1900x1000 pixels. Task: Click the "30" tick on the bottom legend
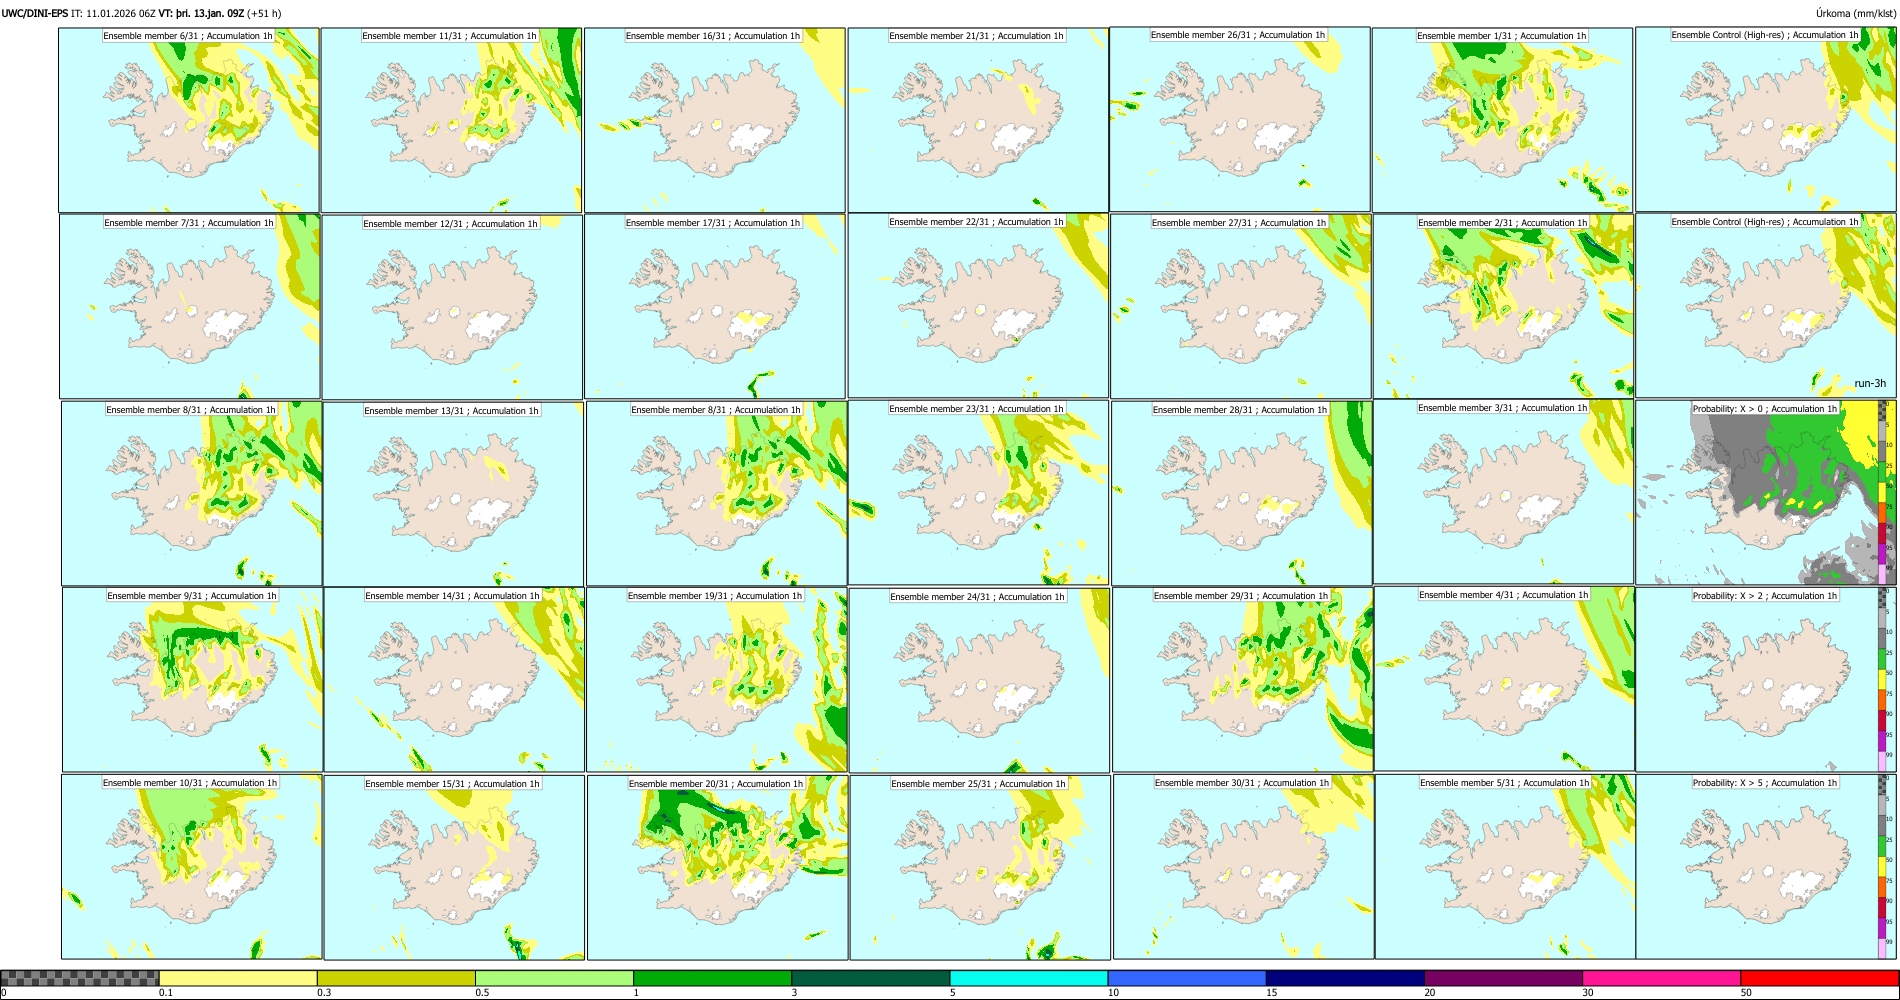tap(1588, 993)
